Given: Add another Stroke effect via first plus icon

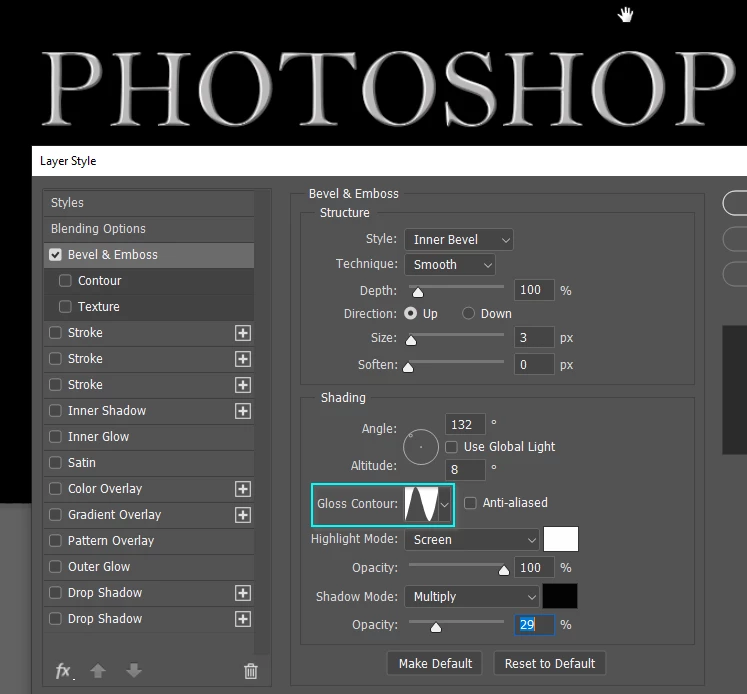Looking at the screenshot, I should coord(243,333).
